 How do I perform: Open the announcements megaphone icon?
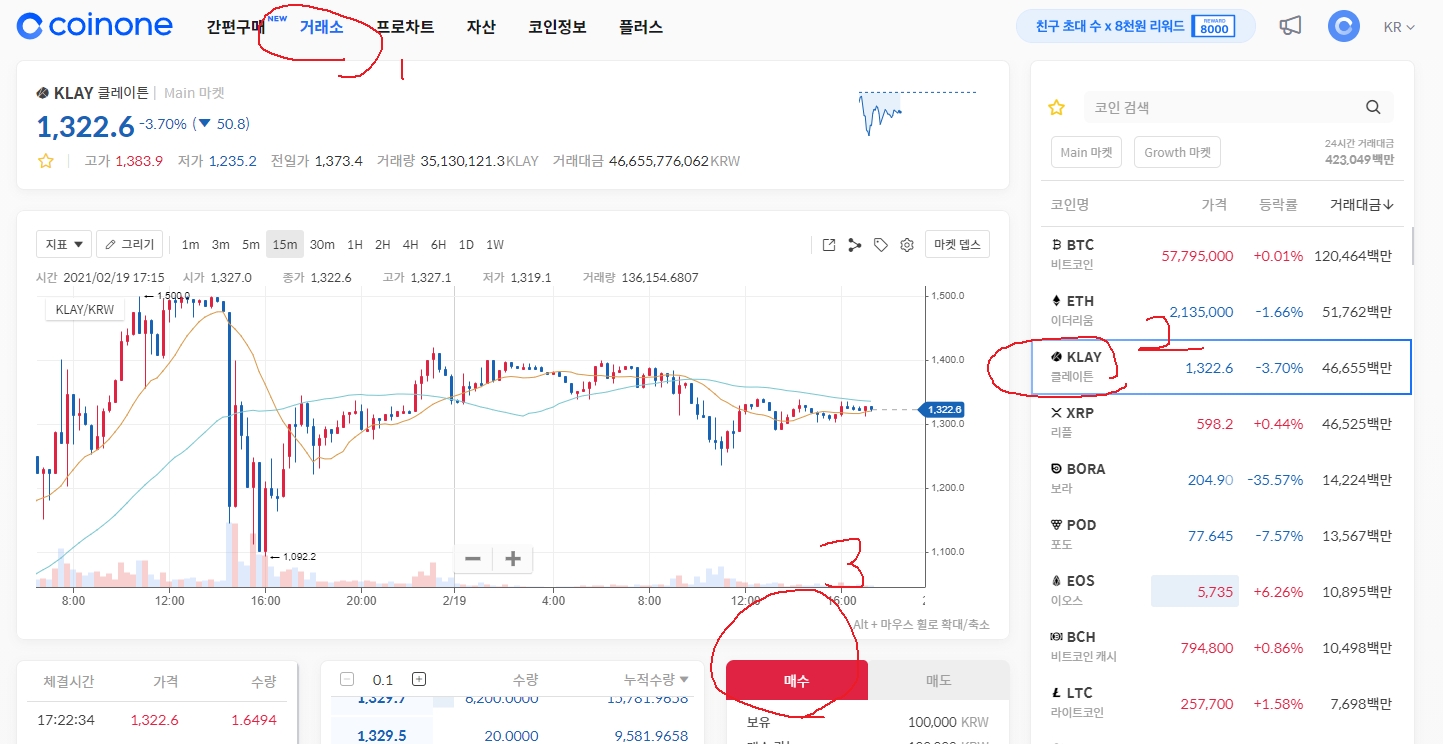pyautogui.click(x=1290, y=26)
